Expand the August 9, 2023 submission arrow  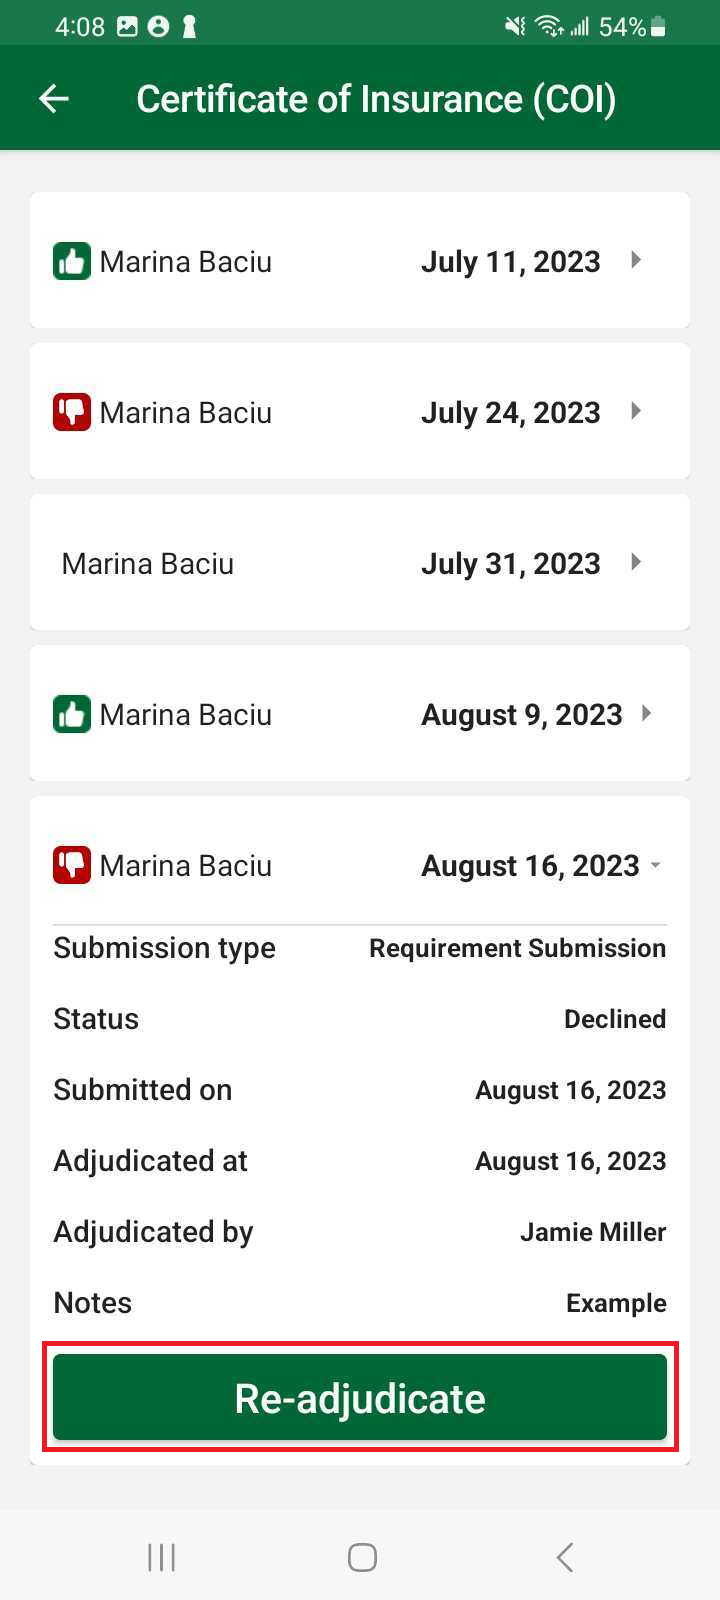click(647, 713)
